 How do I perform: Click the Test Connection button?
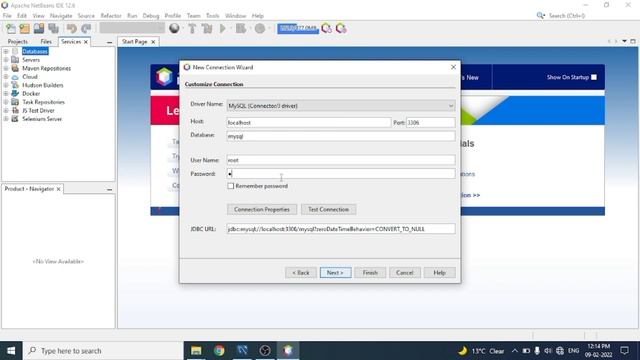329,209
